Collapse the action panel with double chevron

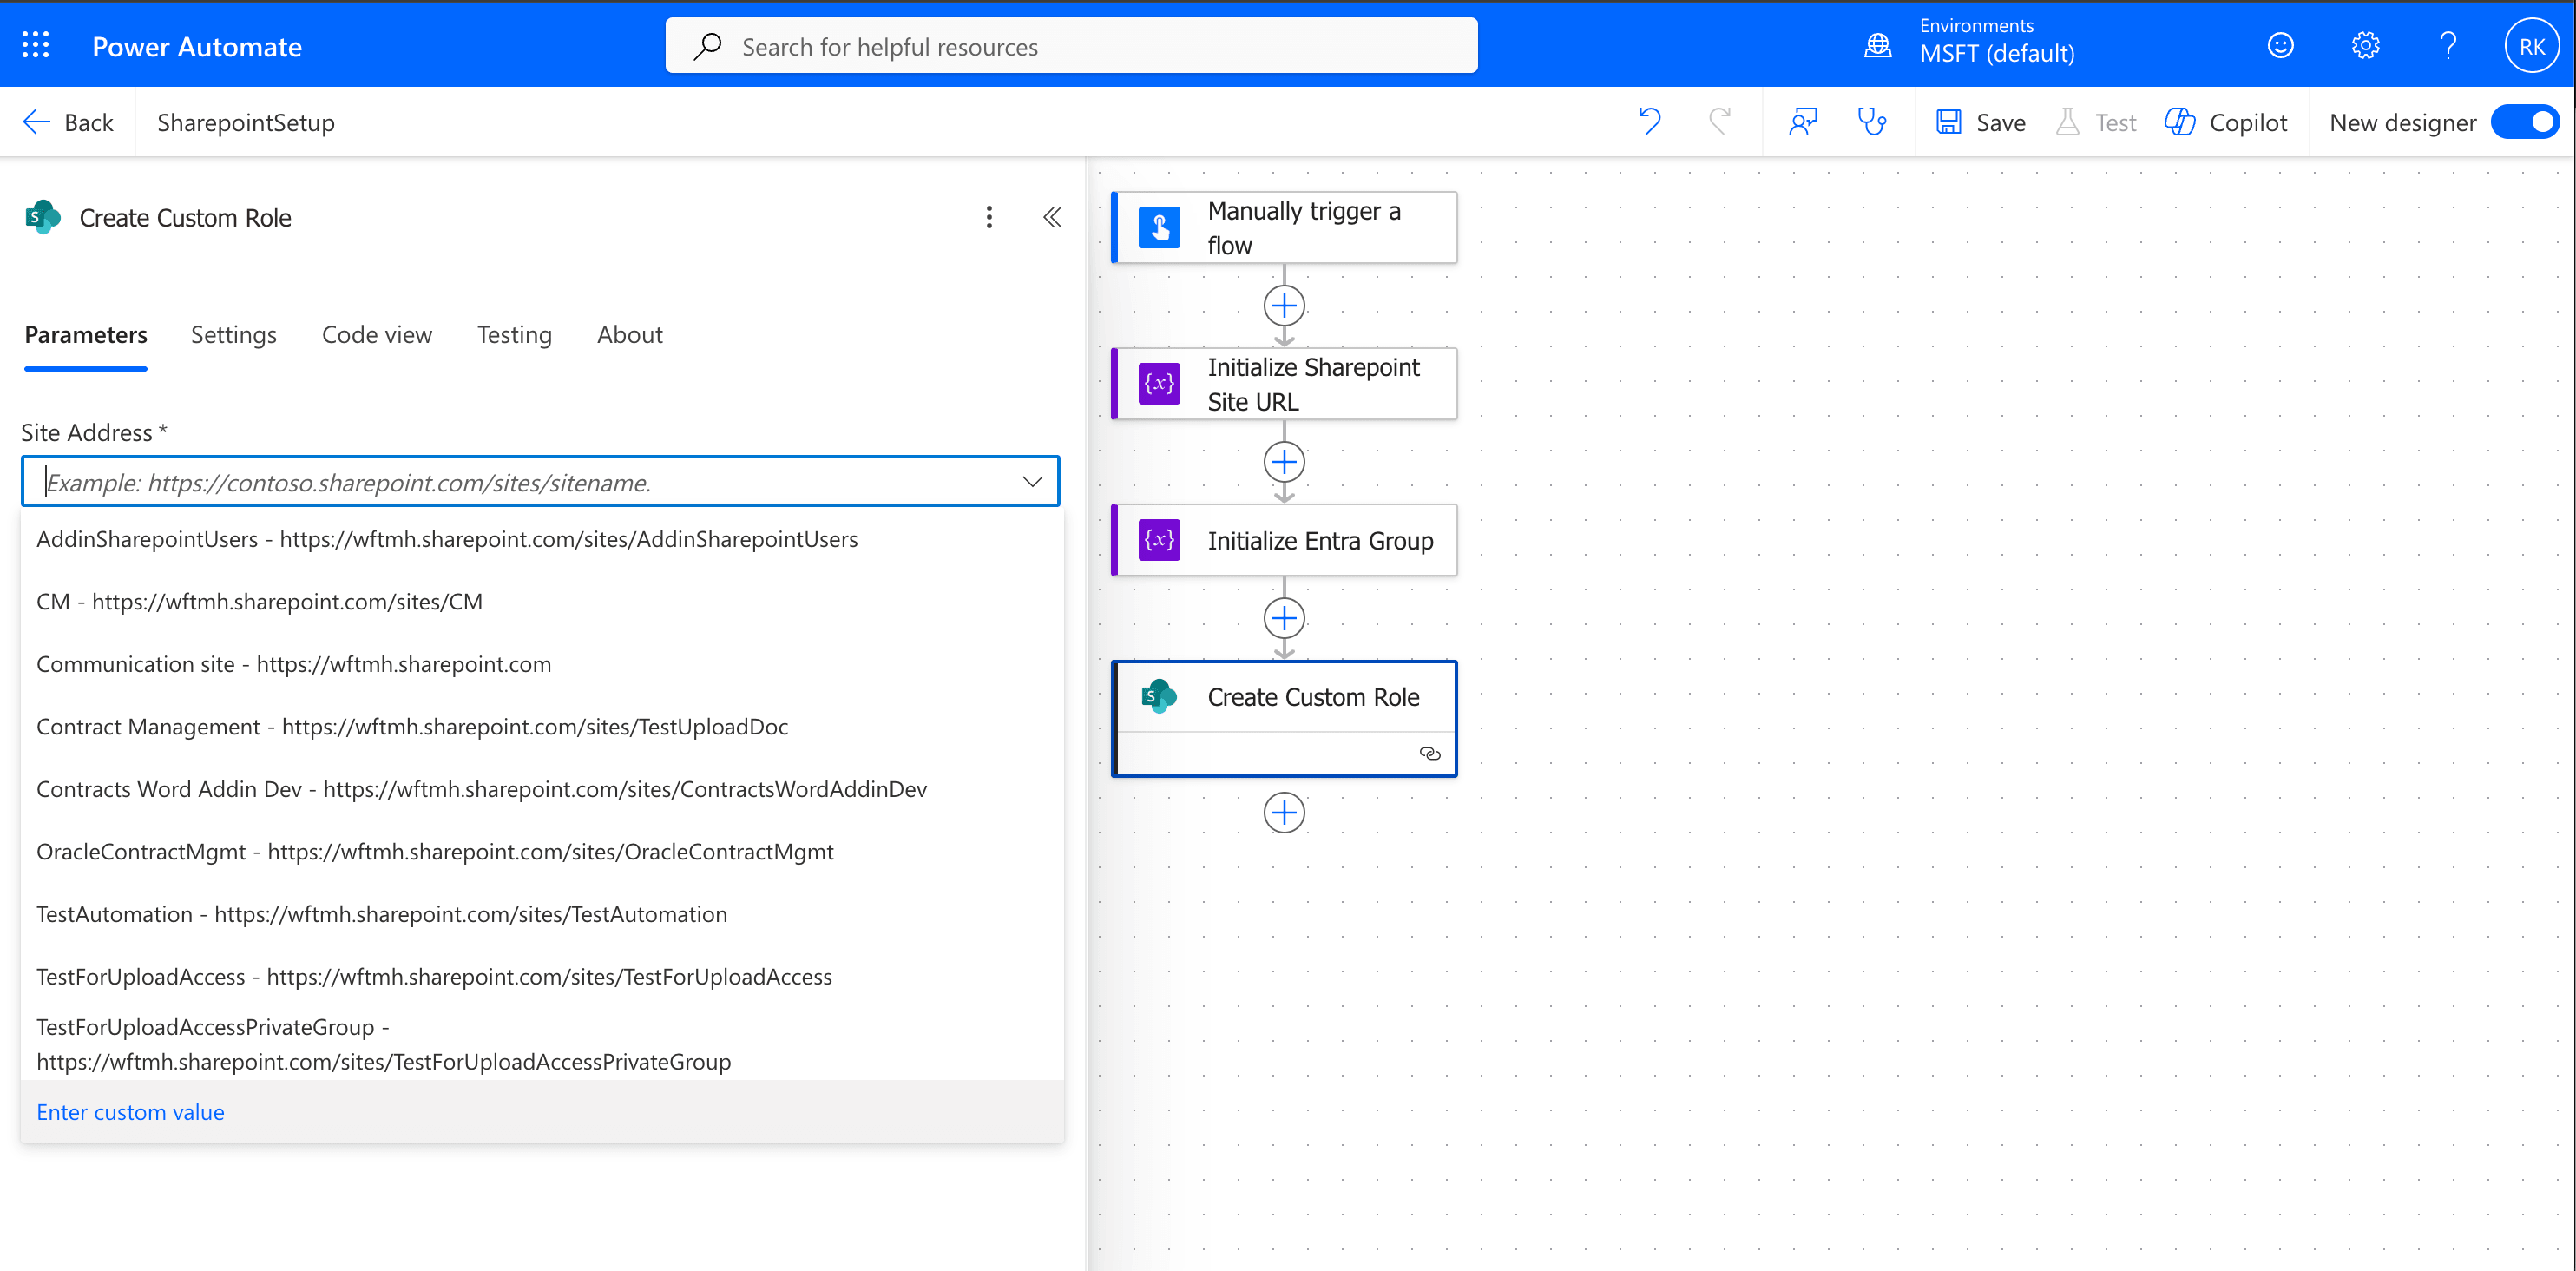point(1052,218)
